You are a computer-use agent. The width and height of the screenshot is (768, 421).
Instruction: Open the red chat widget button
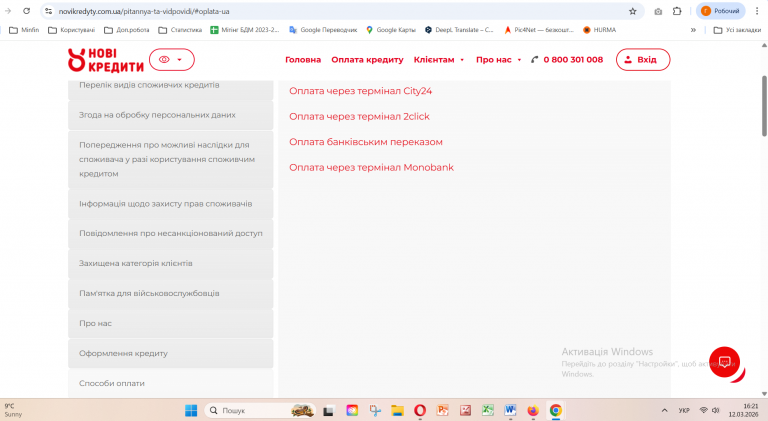pyautogui.click(x=725, y=362)
